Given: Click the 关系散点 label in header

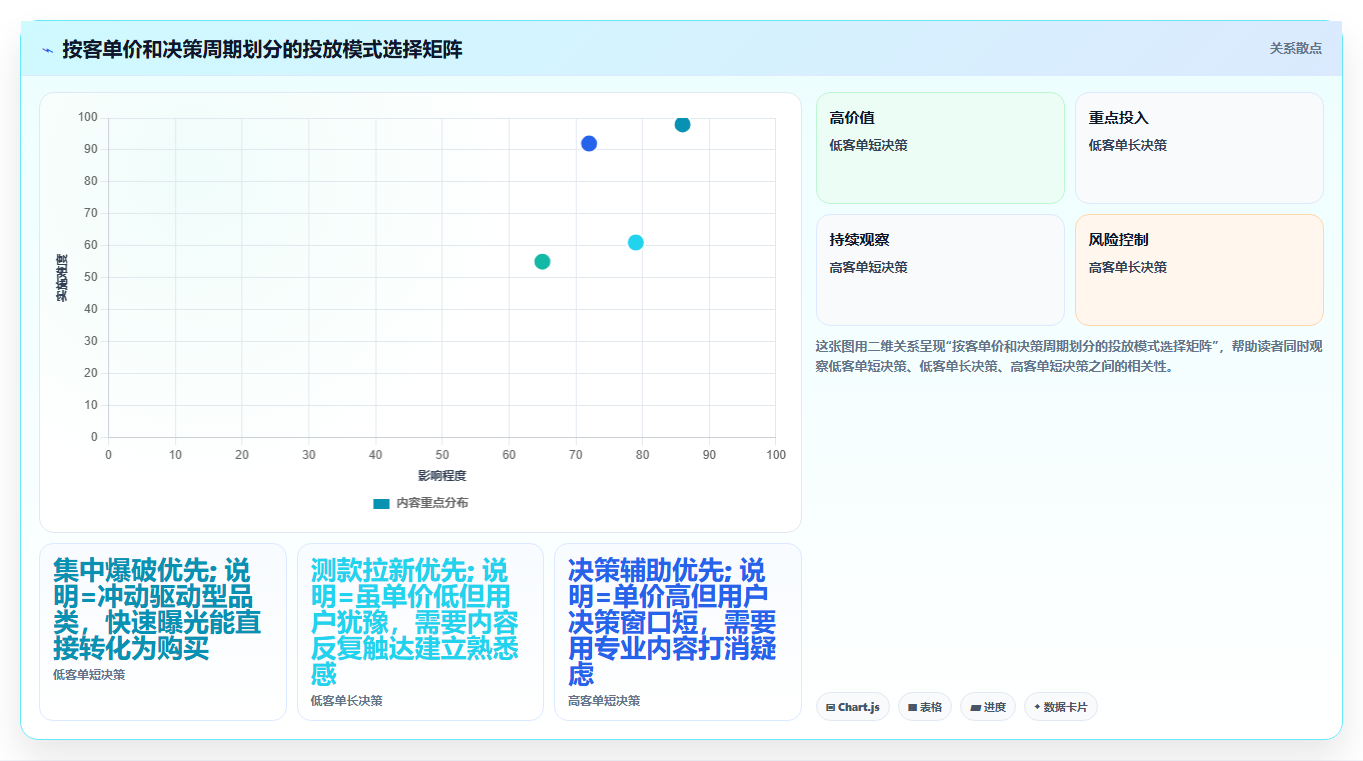Looking at the screenshot, I should (x=1295, y=48).
